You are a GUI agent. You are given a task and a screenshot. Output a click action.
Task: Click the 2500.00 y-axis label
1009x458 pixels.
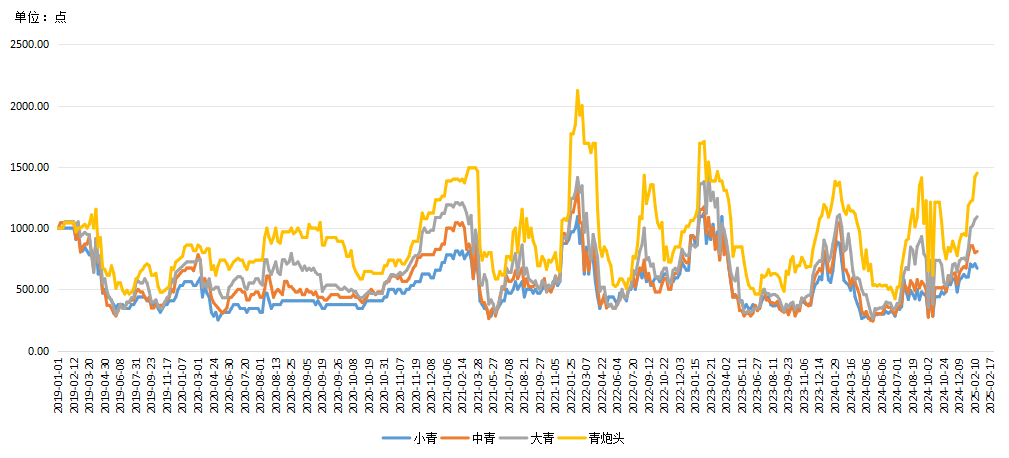tap(29, 45)
